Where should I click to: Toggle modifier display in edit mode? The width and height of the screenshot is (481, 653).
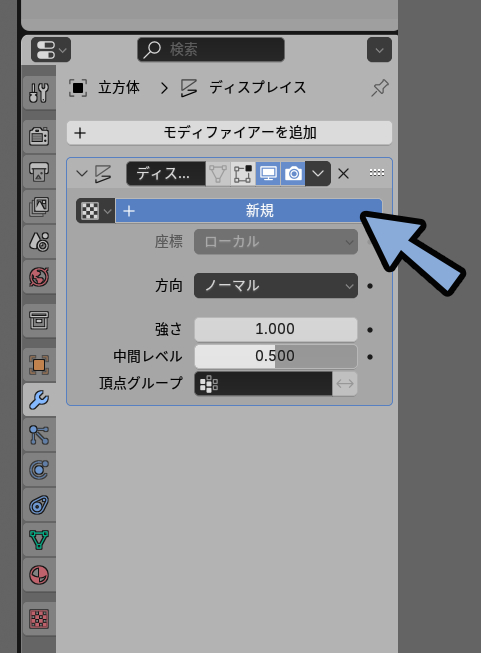[243, 174]
